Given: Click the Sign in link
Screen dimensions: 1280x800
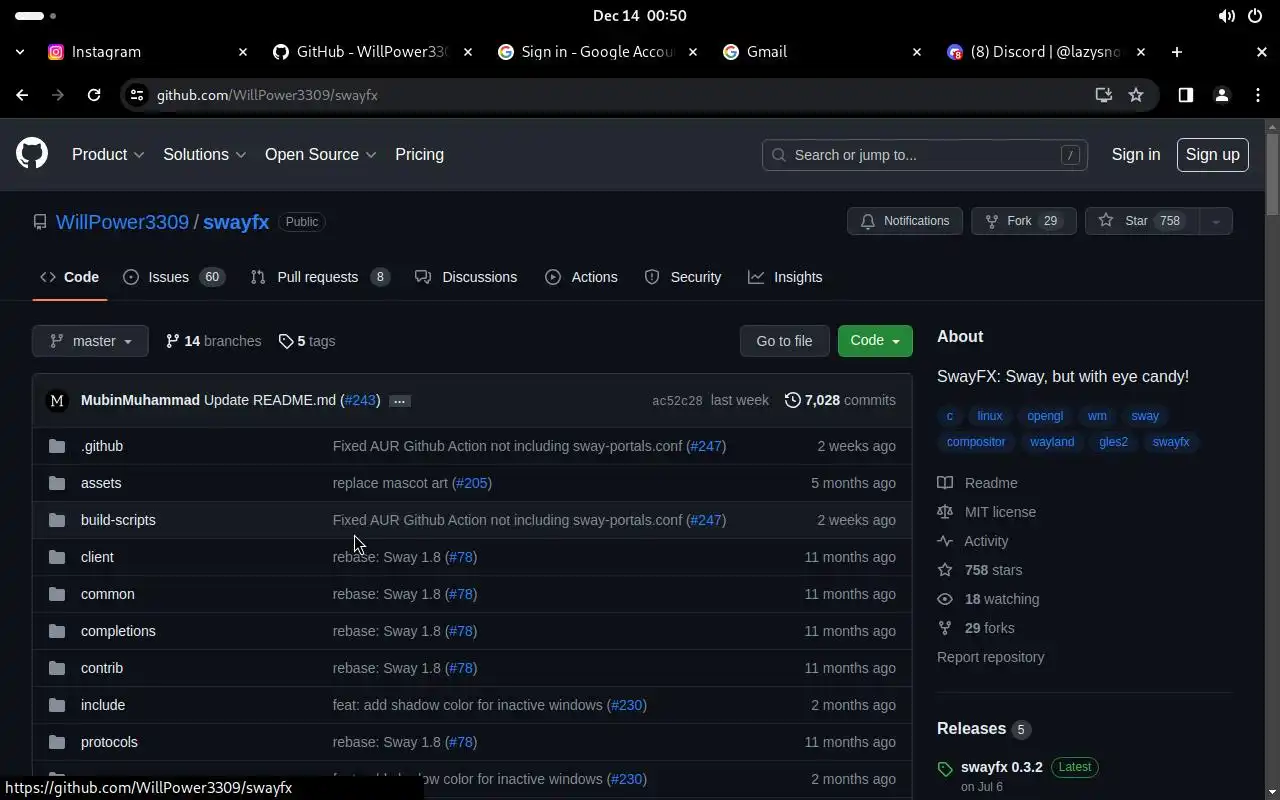Looking at the screenshot, I should pyautogui.click(x=1136, y=155).
